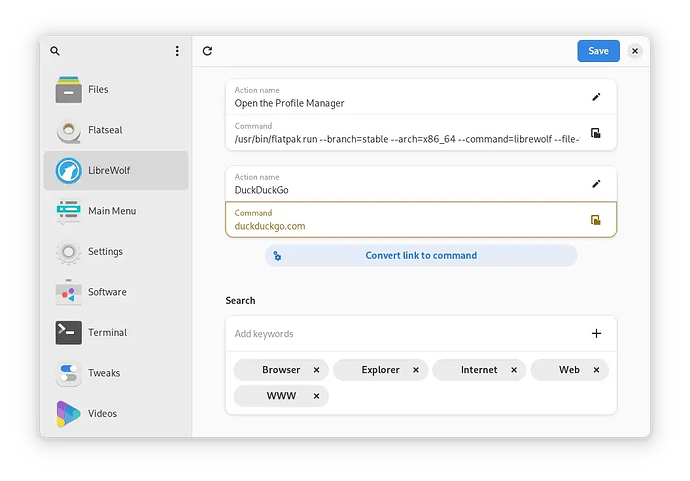Close the editor with the X button

(x=635, y=51)
